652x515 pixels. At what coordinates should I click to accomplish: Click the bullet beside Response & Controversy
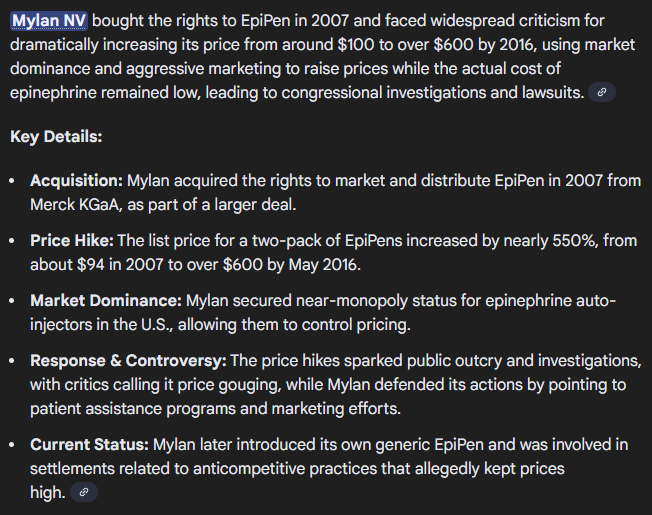[11, 361]
